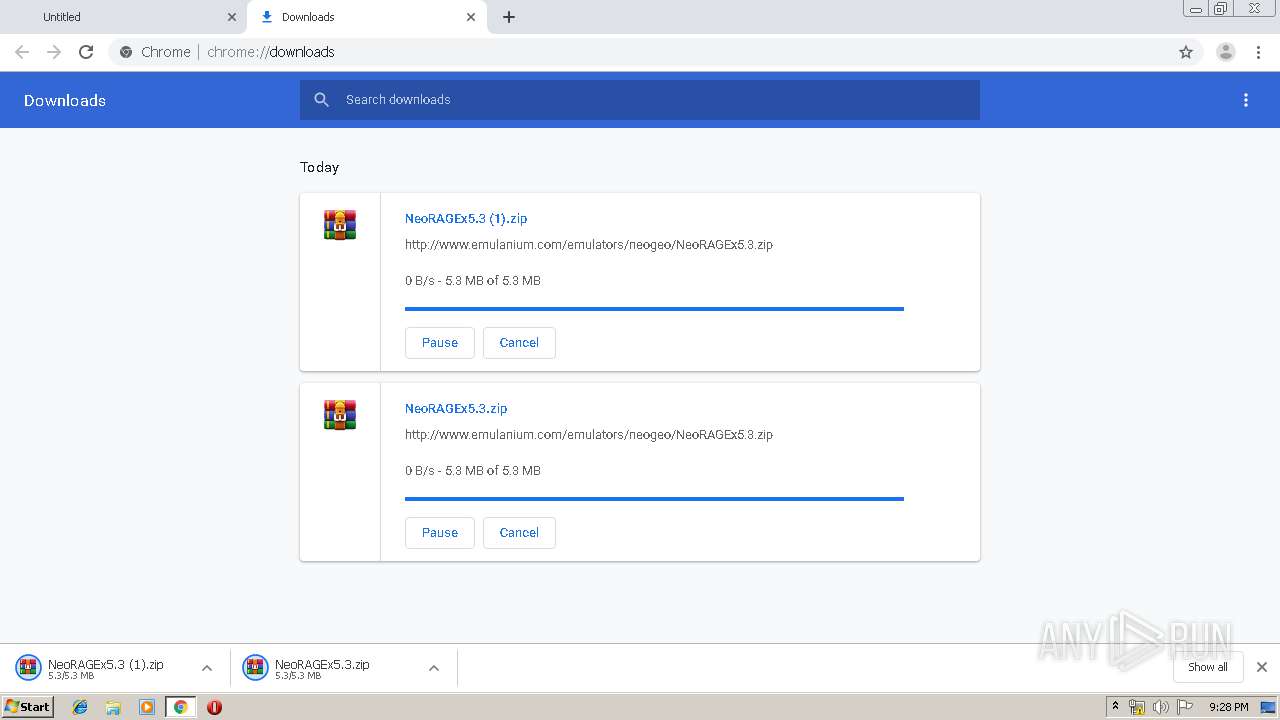Close the Untitled tab
1280x720 pixels.
pyautogui.click(x=232, y=17)
